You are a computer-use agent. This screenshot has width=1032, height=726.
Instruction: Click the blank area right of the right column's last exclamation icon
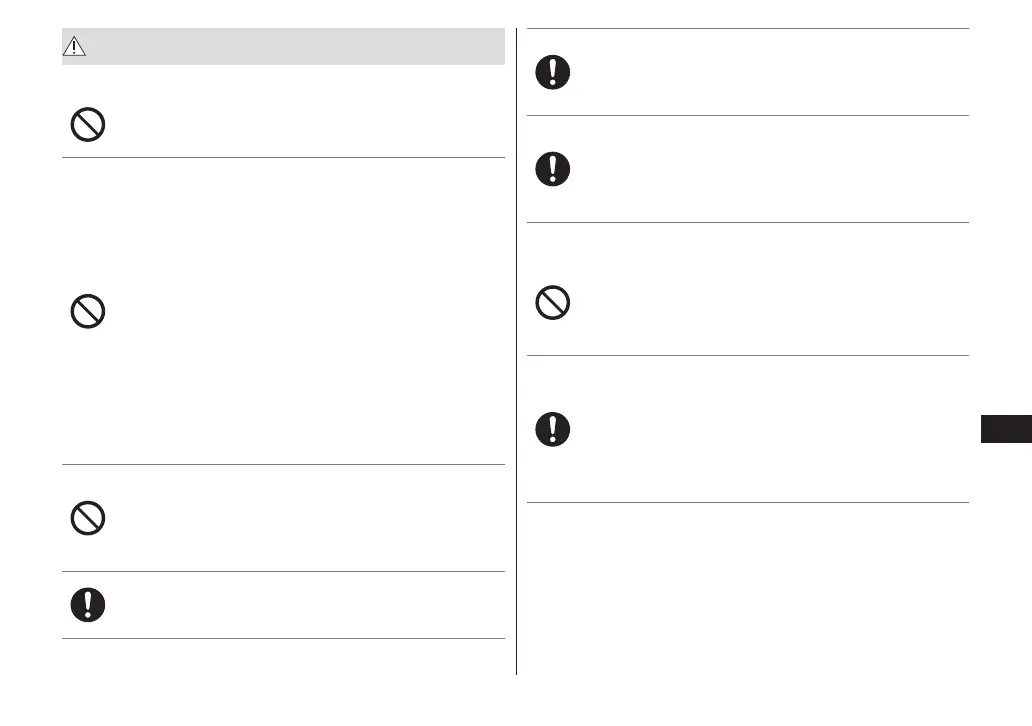[760, 429]
